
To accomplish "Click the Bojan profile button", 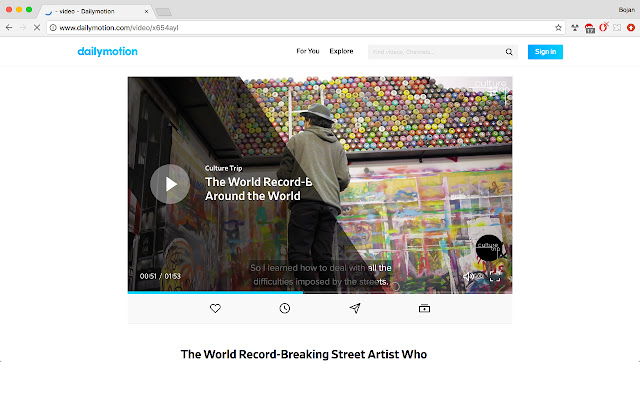I will (x=627, y=10).
